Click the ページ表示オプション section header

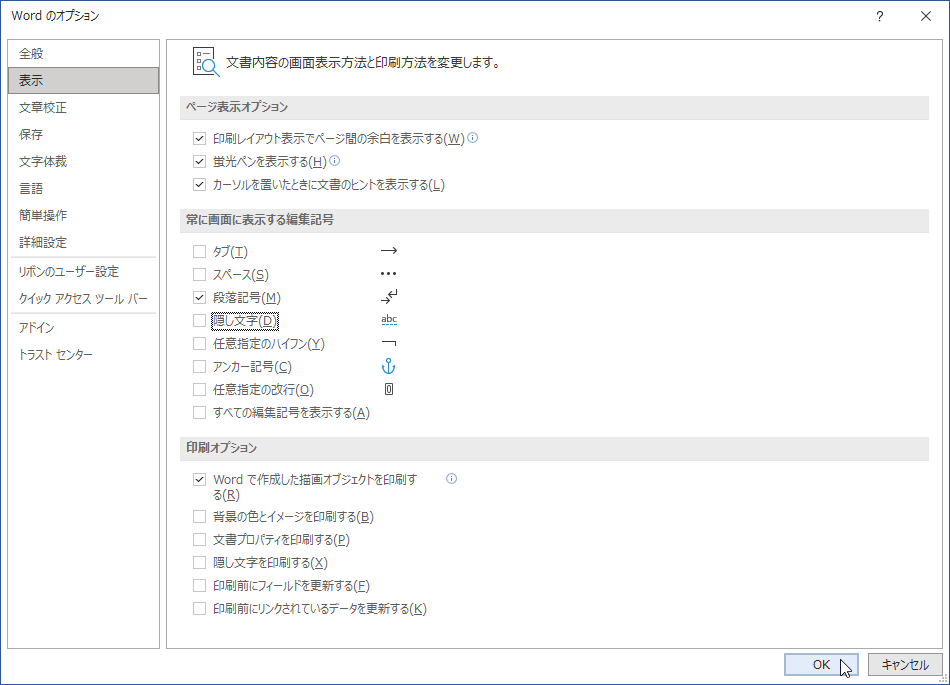pos(554,107)
